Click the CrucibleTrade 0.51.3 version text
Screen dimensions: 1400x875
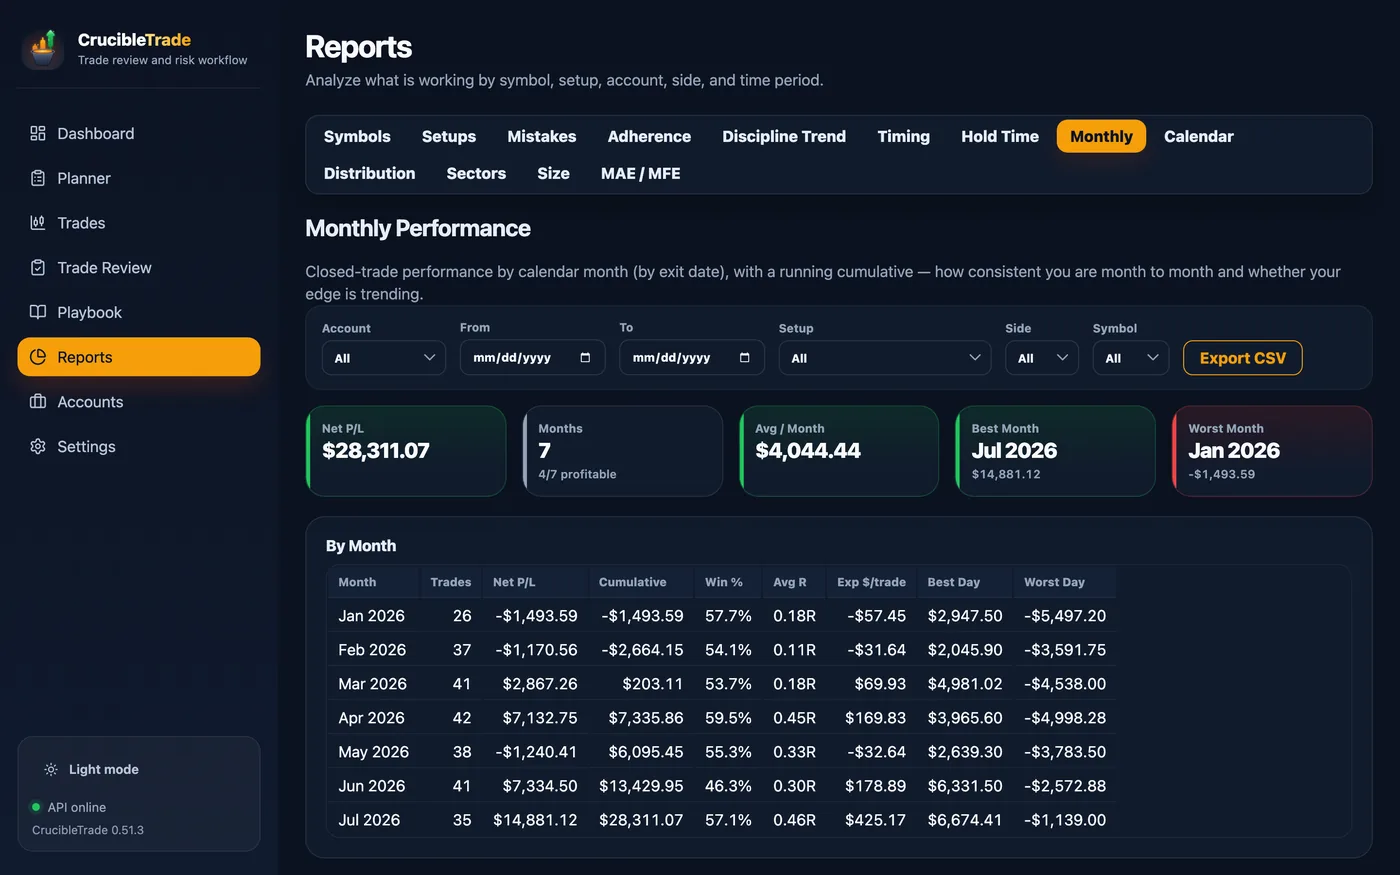coord(88,830)
